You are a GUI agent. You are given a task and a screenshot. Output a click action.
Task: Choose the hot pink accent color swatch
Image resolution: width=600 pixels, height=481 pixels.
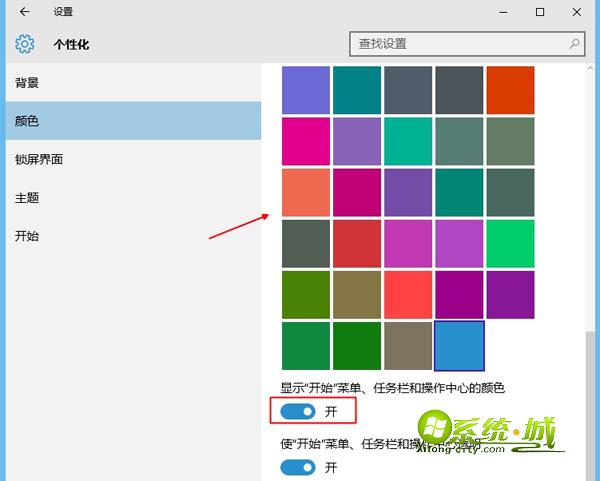(306, 141)
